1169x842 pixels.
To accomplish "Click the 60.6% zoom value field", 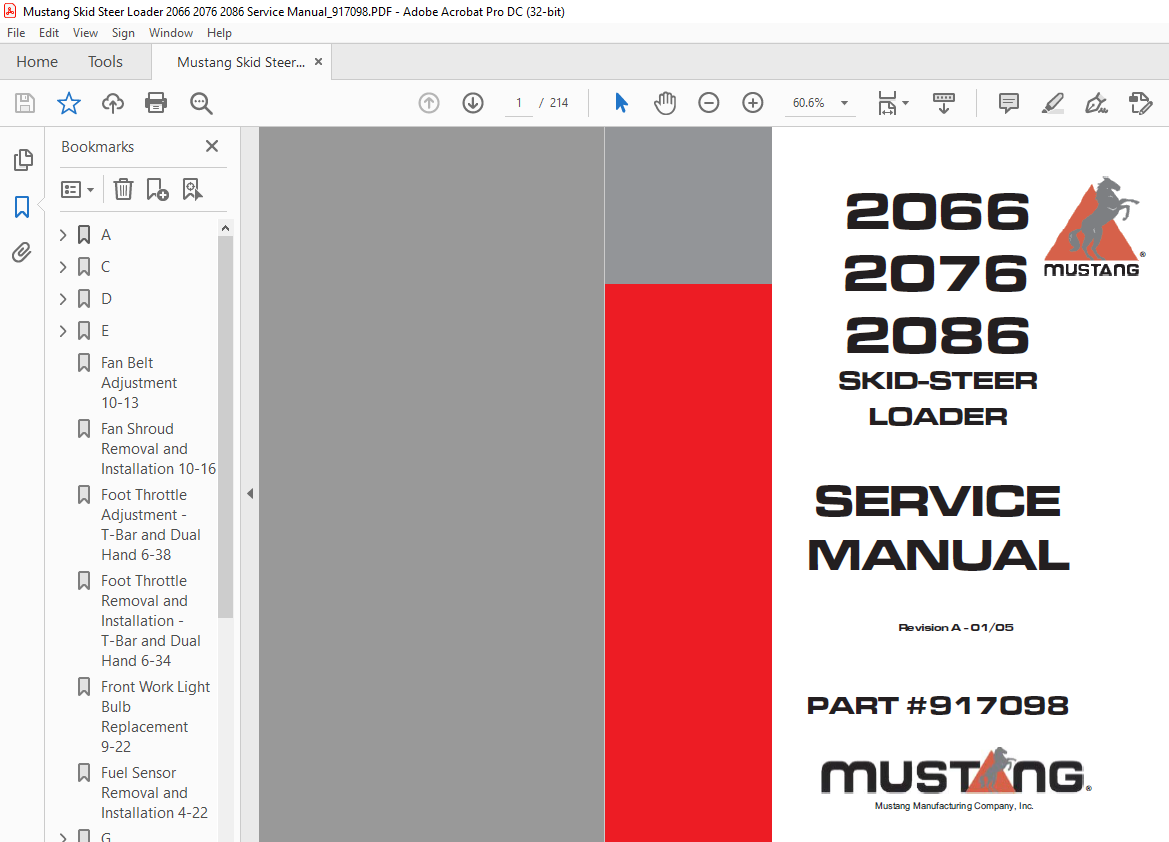I will [809, 103].
